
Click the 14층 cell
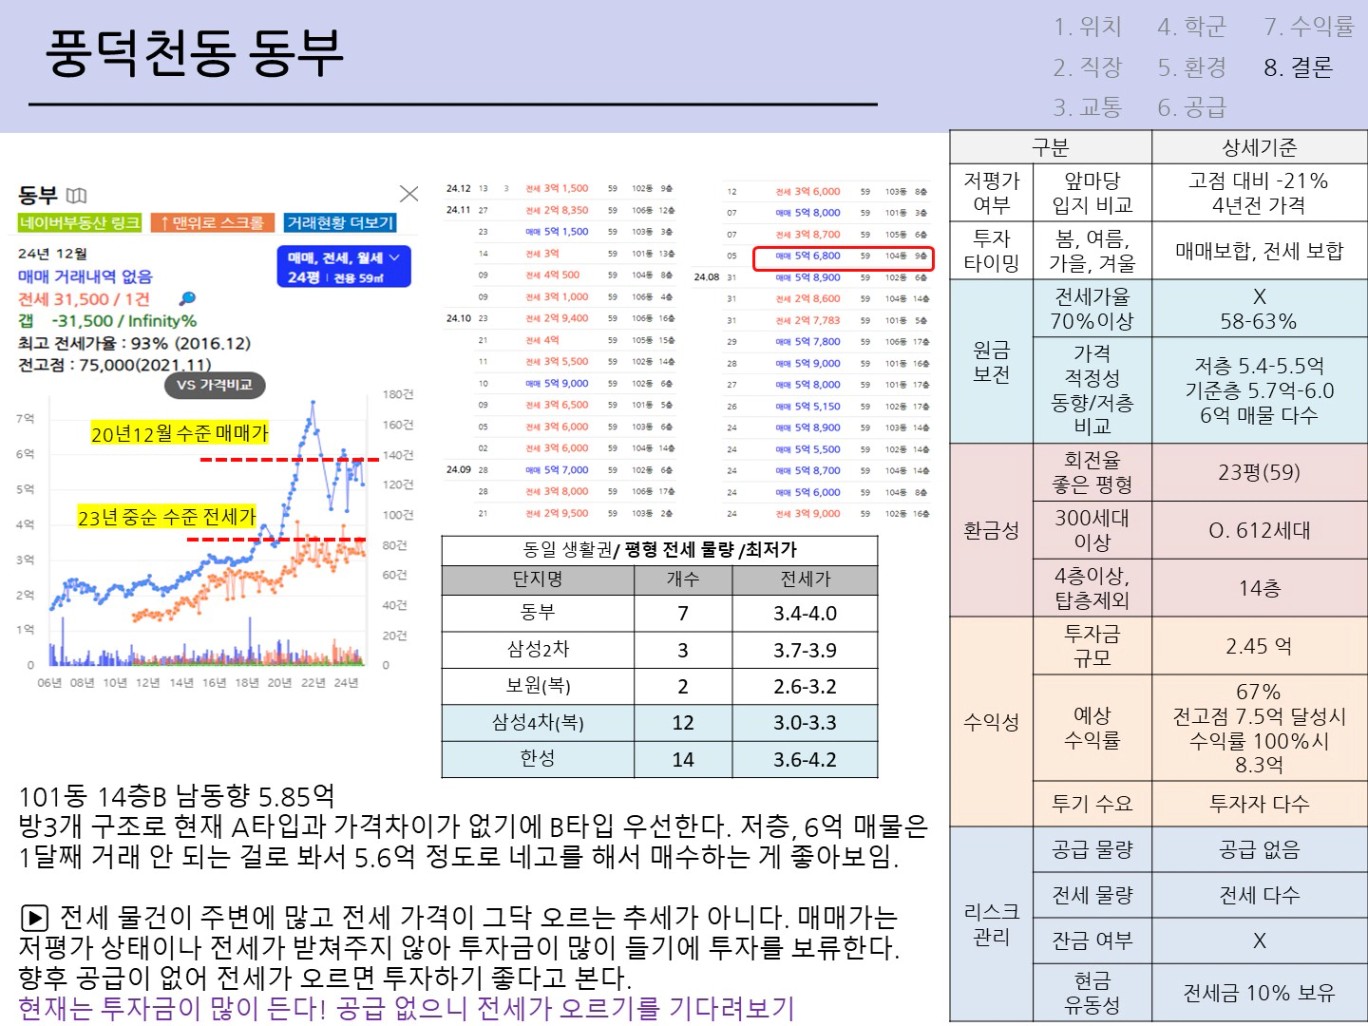pyautogui.click(x=1259, y=588)
